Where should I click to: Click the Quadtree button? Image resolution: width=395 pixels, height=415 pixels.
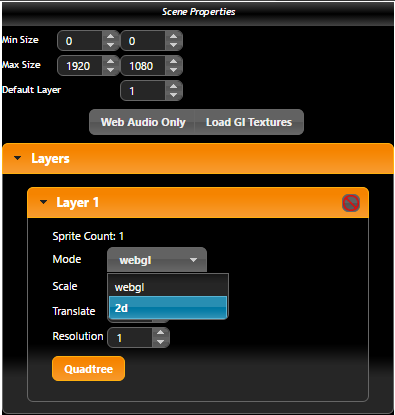[x=88, y=369]
